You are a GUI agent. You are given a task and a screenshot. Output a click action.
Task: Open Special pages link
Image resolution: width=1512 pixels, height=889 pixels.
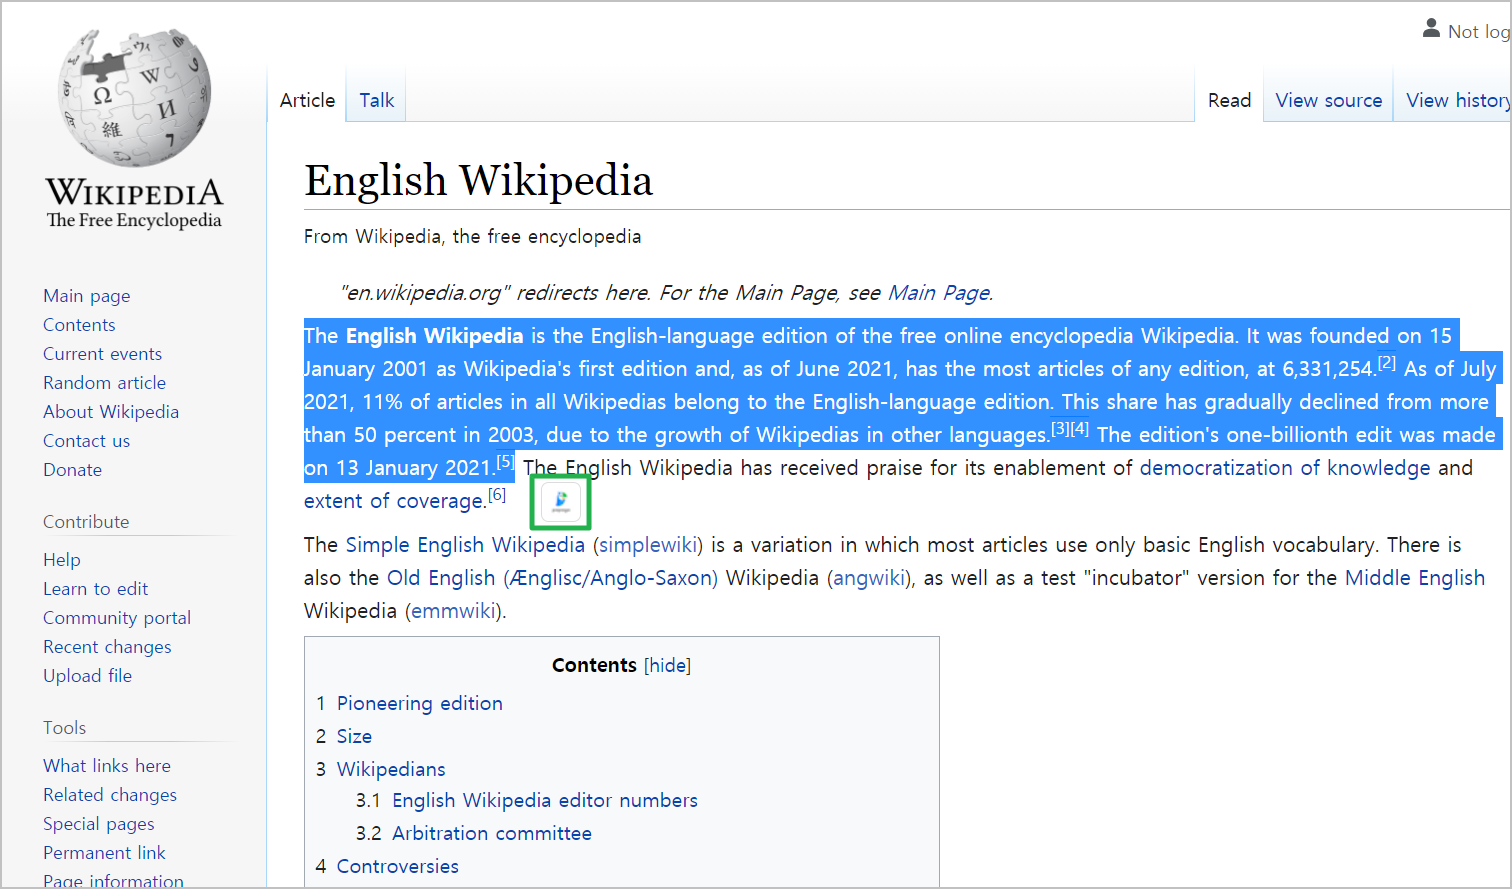click(x=99, y=824)
